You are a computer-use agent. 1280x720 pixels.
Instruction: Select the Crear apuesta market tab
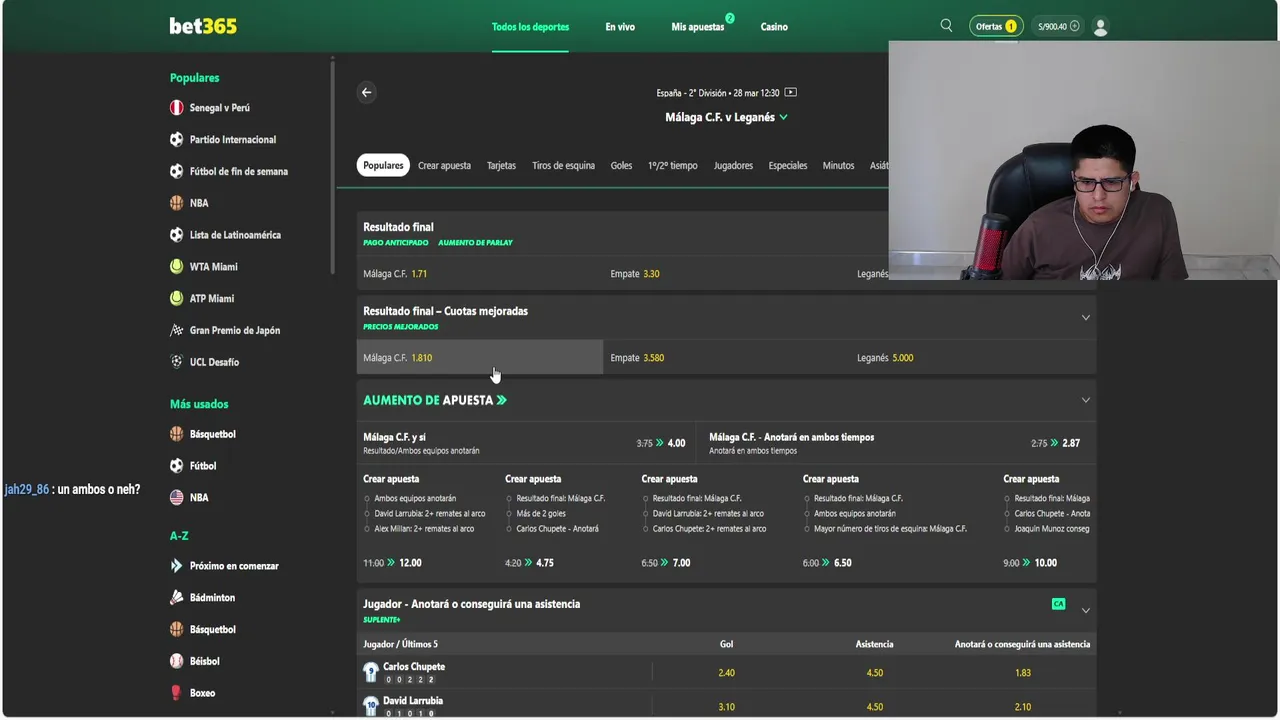(x=444, y=165)
